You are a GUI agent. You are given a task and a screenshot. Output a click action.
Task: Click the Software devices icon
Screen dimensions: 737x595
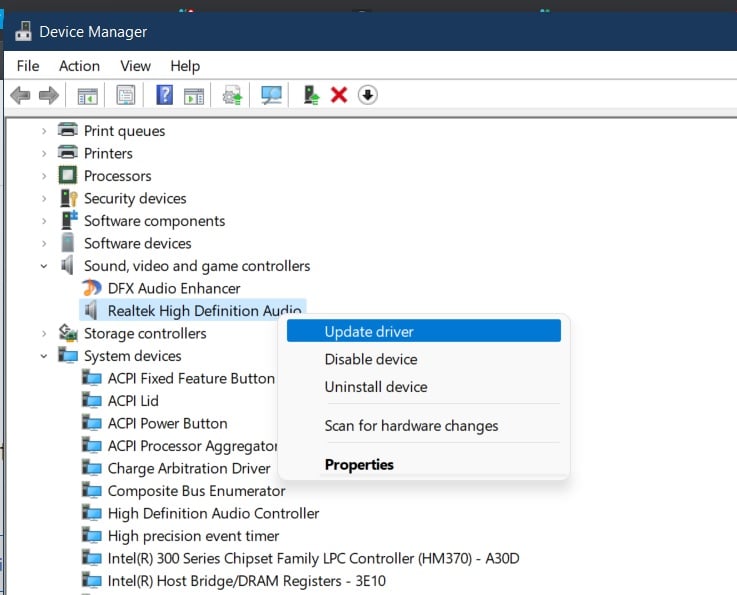68,243
